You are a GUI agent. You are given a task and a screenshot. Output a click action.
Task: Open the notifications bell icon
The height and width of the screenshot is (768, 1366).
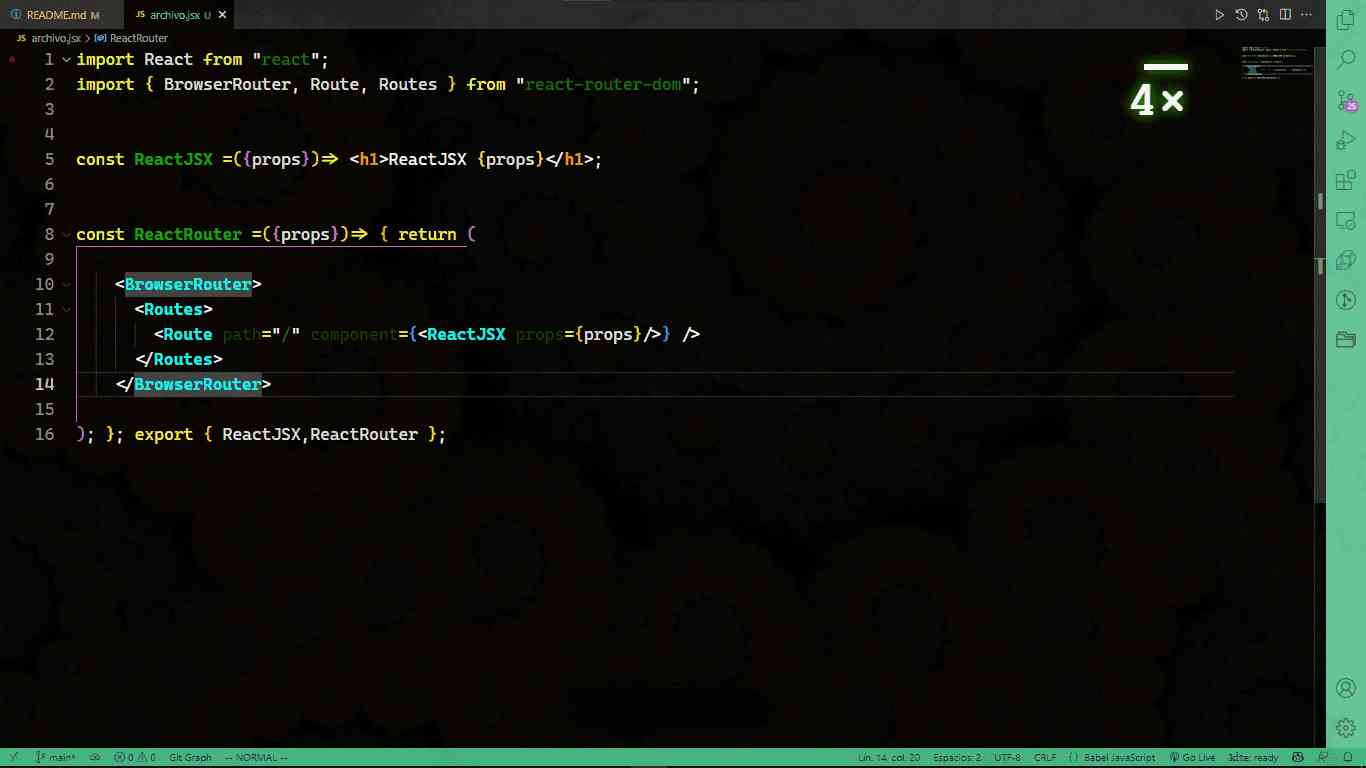point(1347,758)
